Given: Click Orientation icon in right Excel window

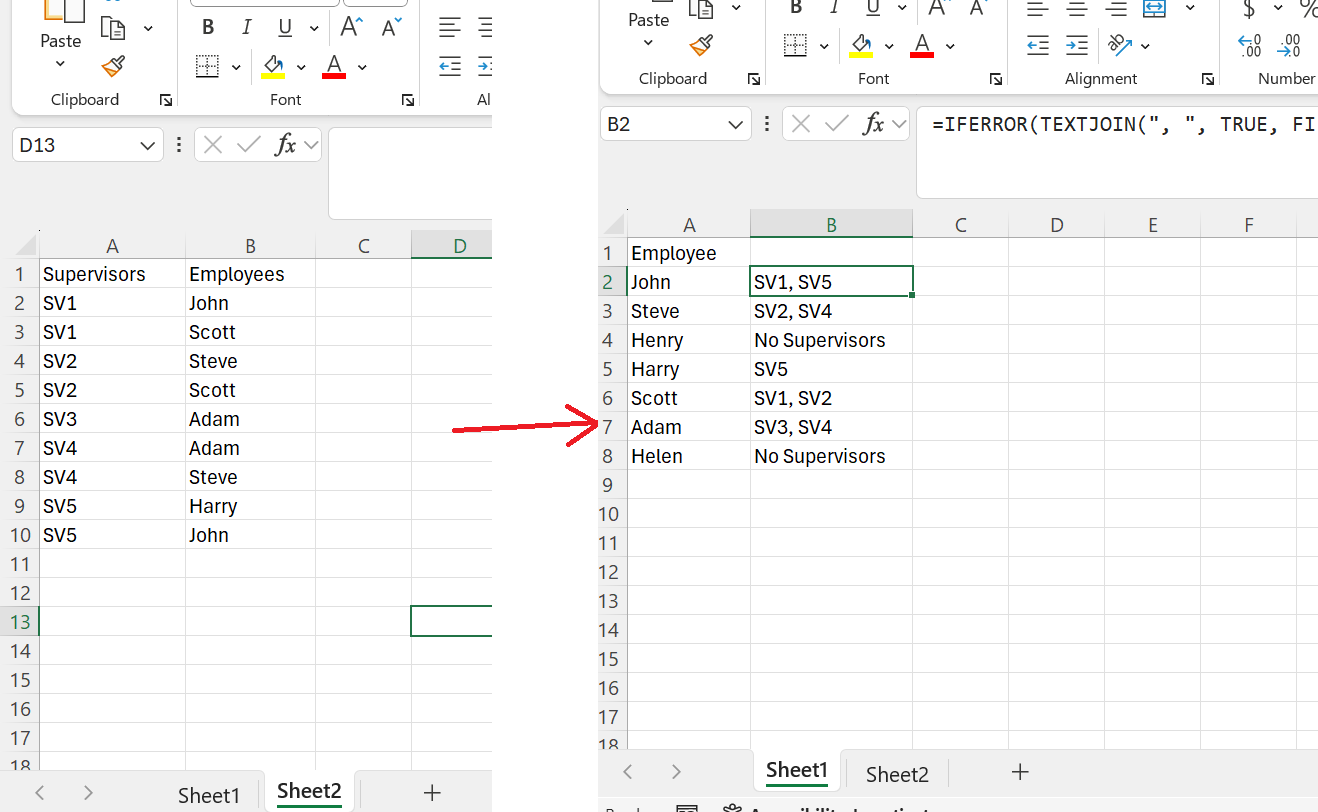Looking at the screenshot, I should coord(1120,46).
